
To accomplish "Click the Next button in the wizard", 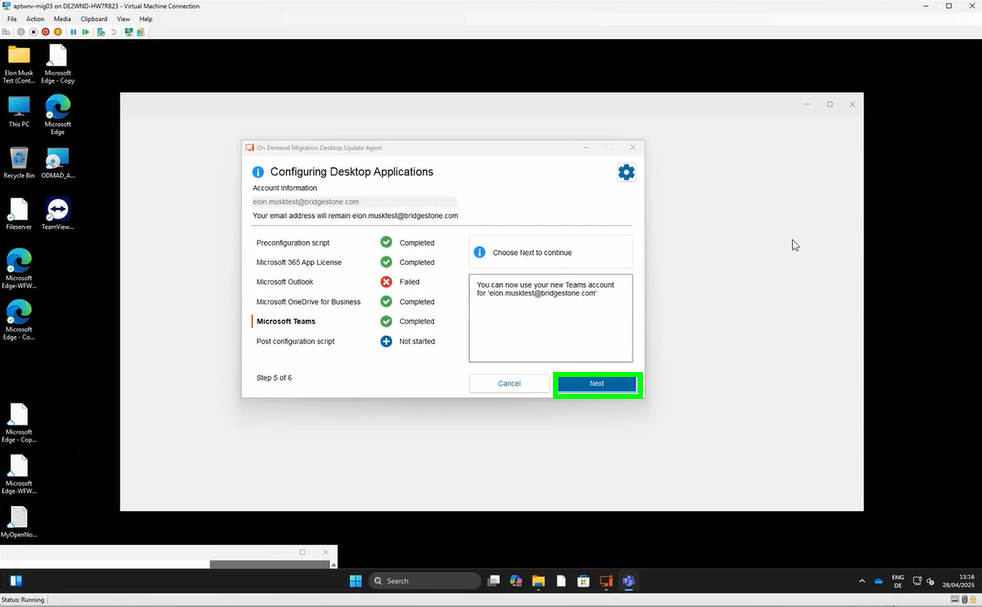I will [596, 383].
